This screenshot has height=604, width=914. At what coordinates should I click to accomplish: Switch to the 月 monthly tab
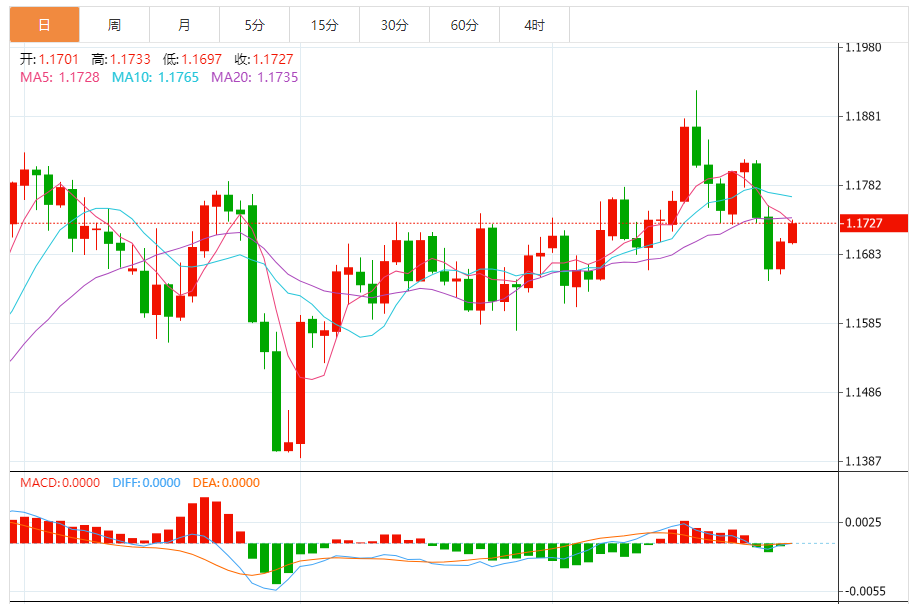184,25
